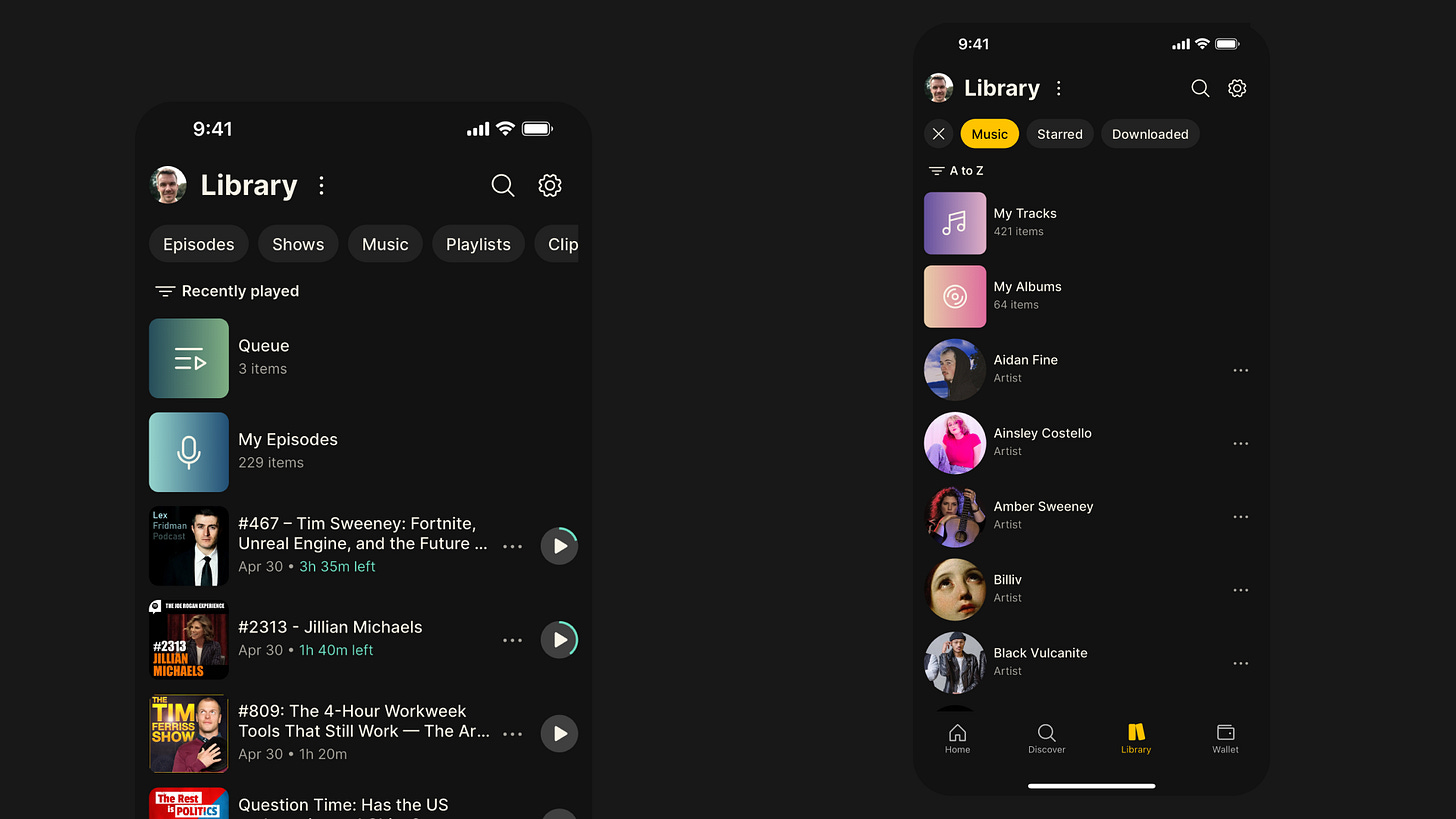Open the Ainsley Costello artist name

tap(1042, 433)
